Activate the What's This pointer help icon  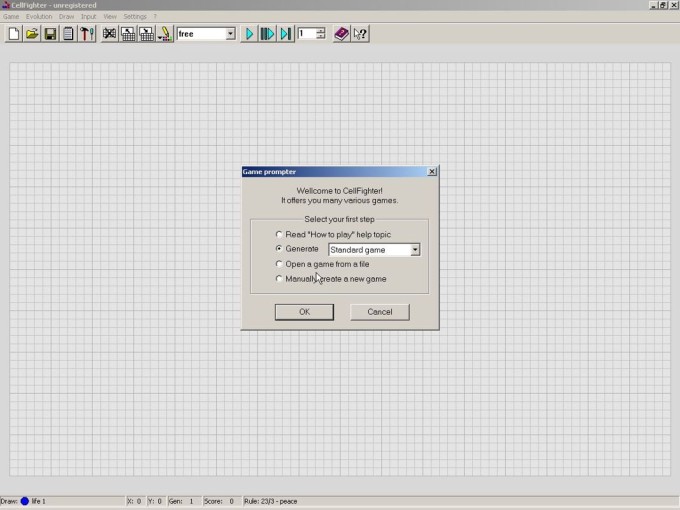click(x=360, y=34)
